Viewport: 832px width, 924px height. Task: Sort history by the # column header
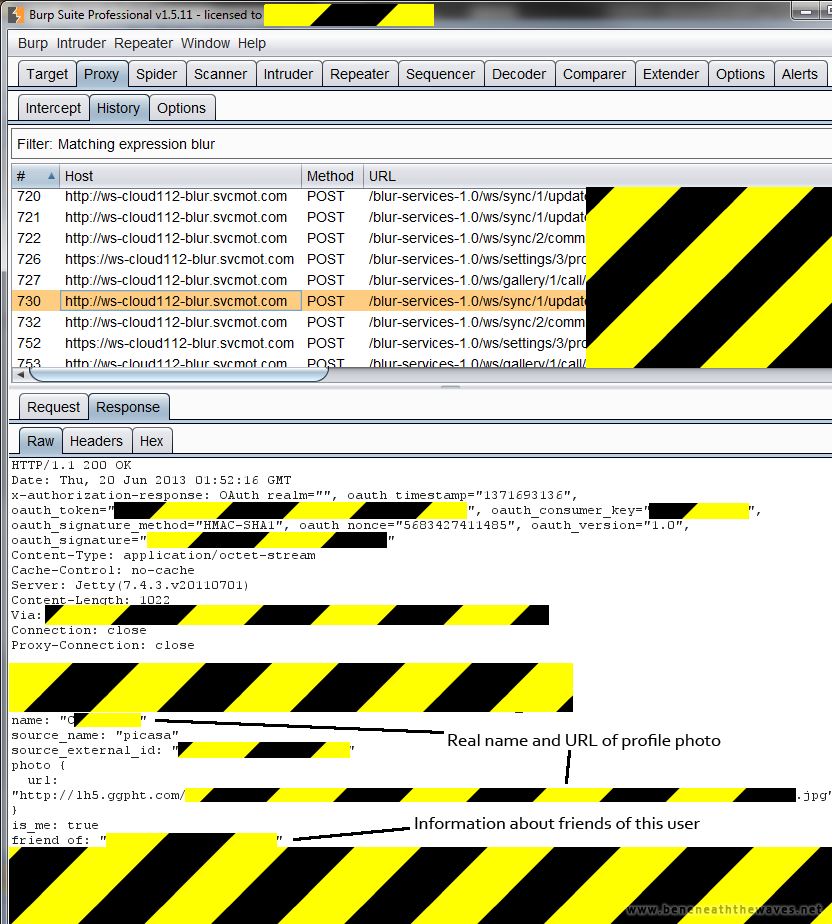tap(35, 176)
